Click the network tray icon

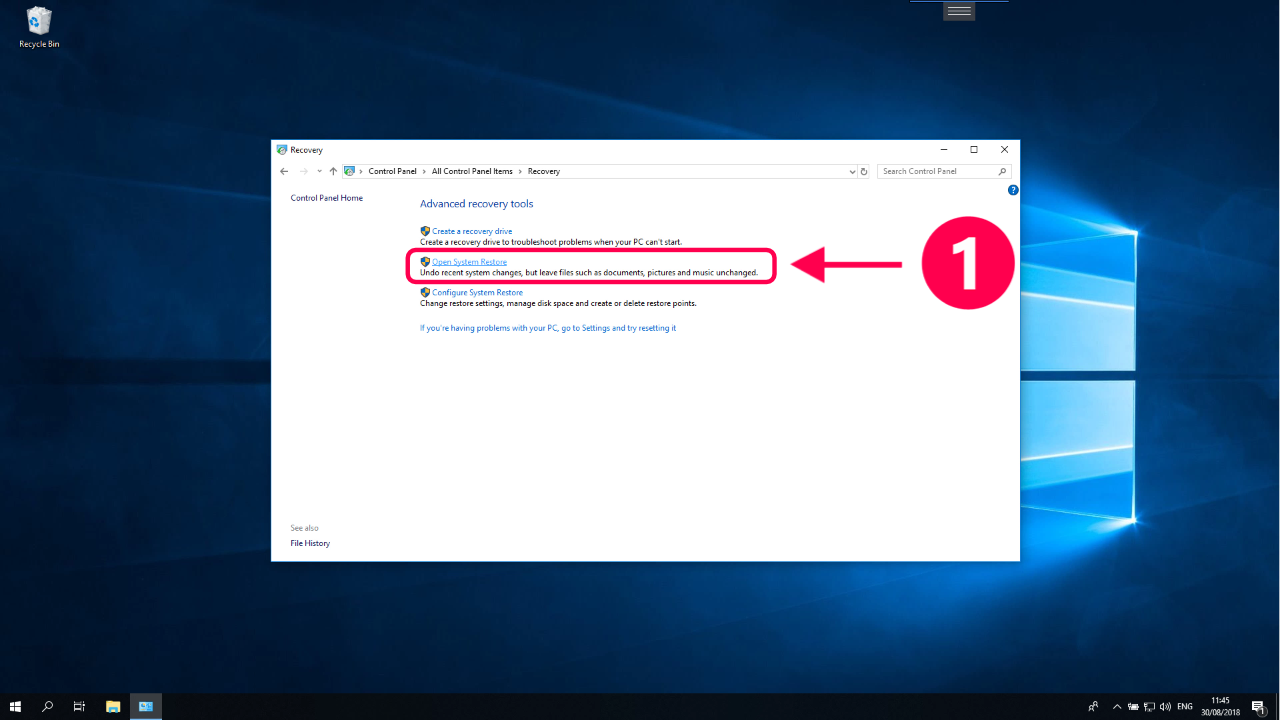[x=1149, y=706]
